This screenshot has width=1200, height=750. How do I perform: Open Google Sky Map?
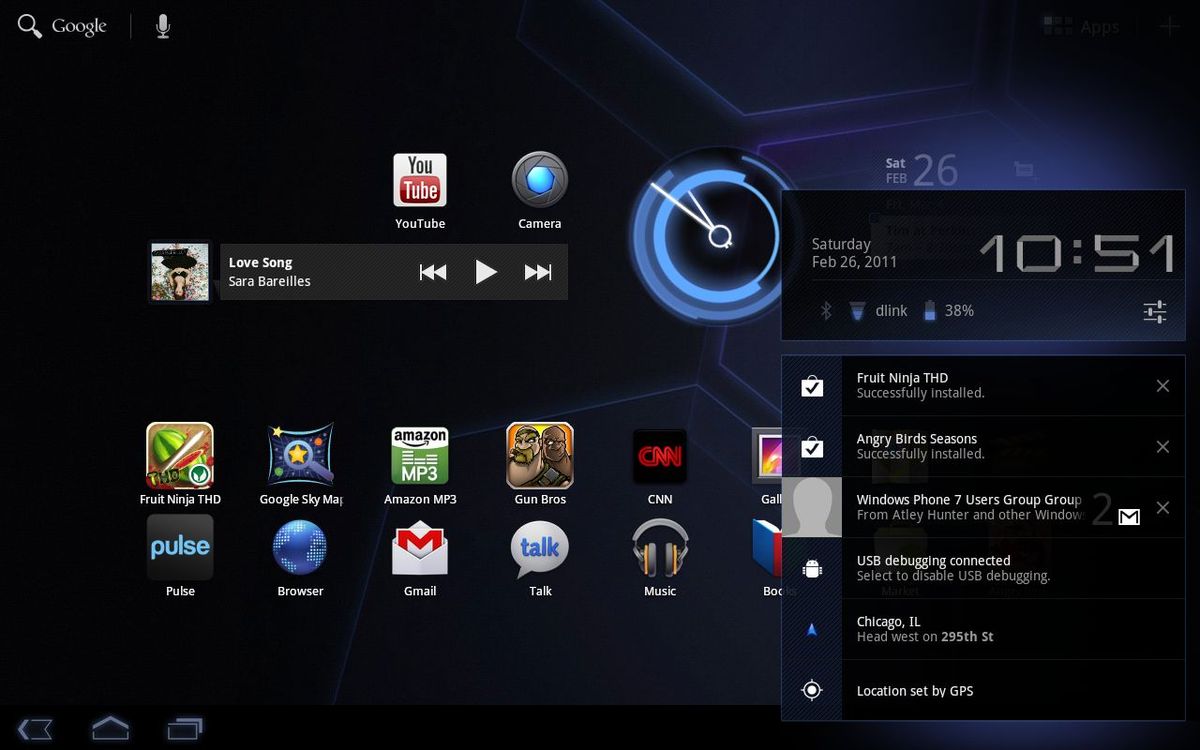(x=300, y=455)
